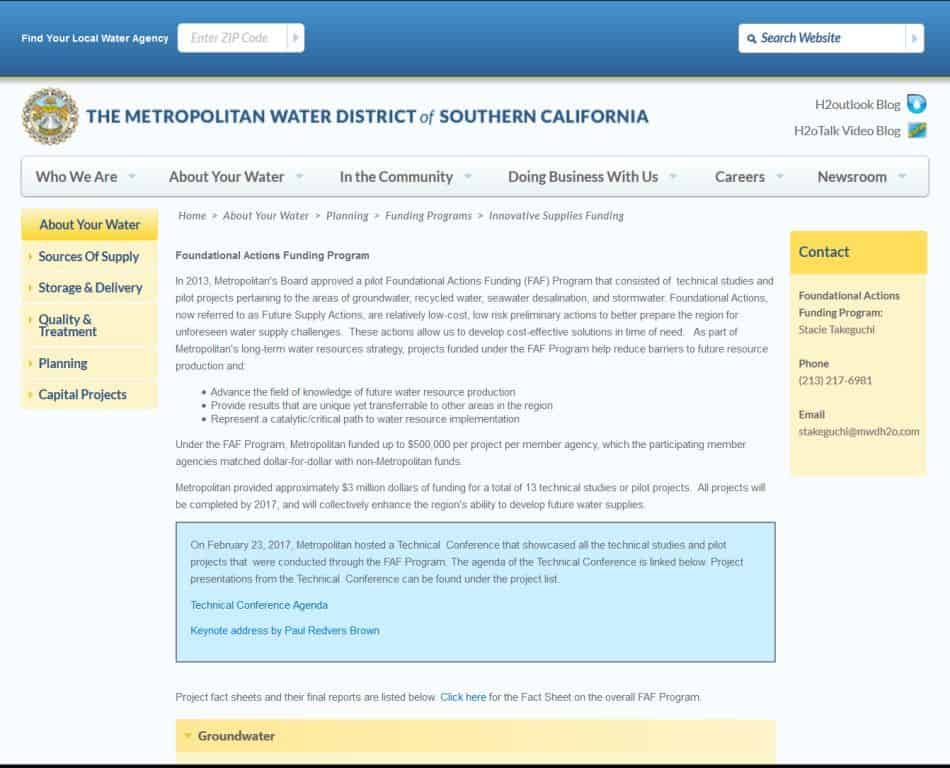This screenshot has width=950, height=768.
Task: Click arrow beside Capital Projects
Action: coord(31,395)
